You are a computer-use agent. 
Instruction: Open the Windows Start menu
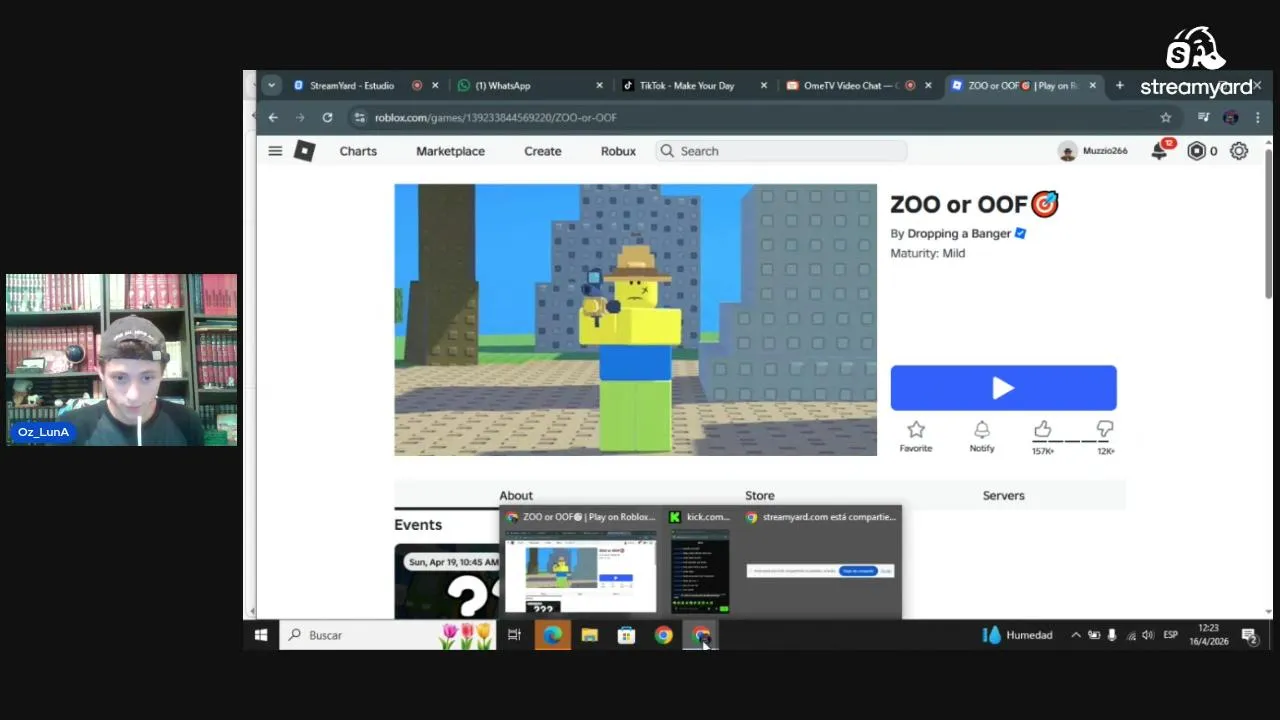click(261, 635)
